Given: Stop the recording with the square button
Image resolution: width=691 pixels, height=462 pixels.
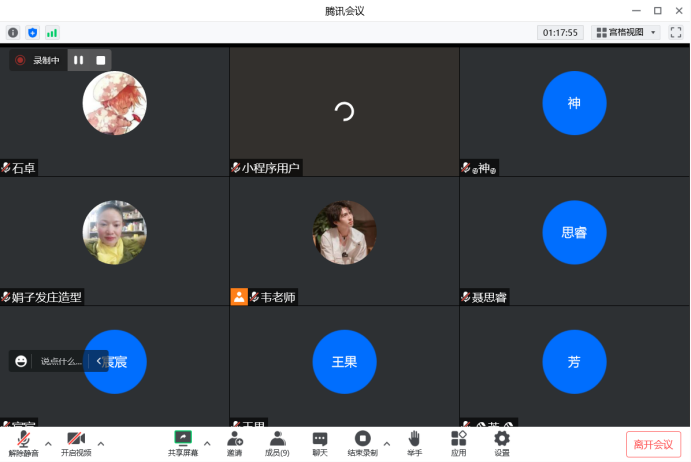Looking at the screenshot, I should tap(101, 60).
